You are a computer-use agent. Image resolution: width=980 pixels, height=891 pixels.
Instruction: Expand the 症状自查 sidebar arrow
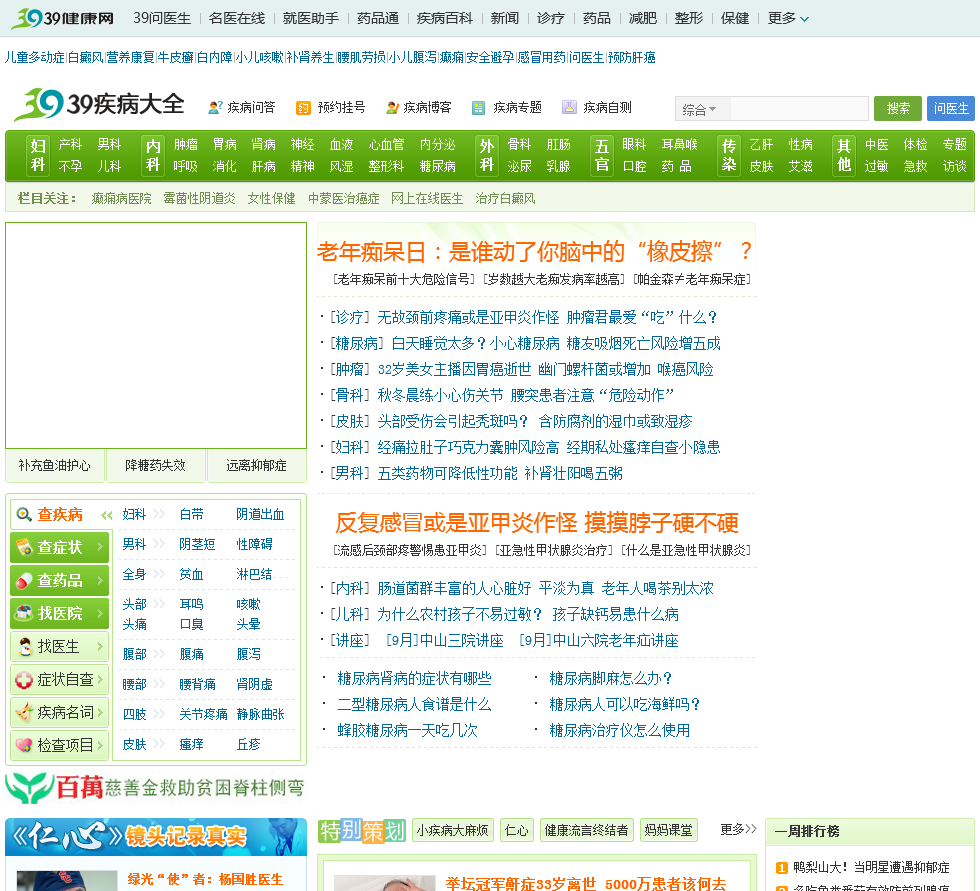pos(100,679)
